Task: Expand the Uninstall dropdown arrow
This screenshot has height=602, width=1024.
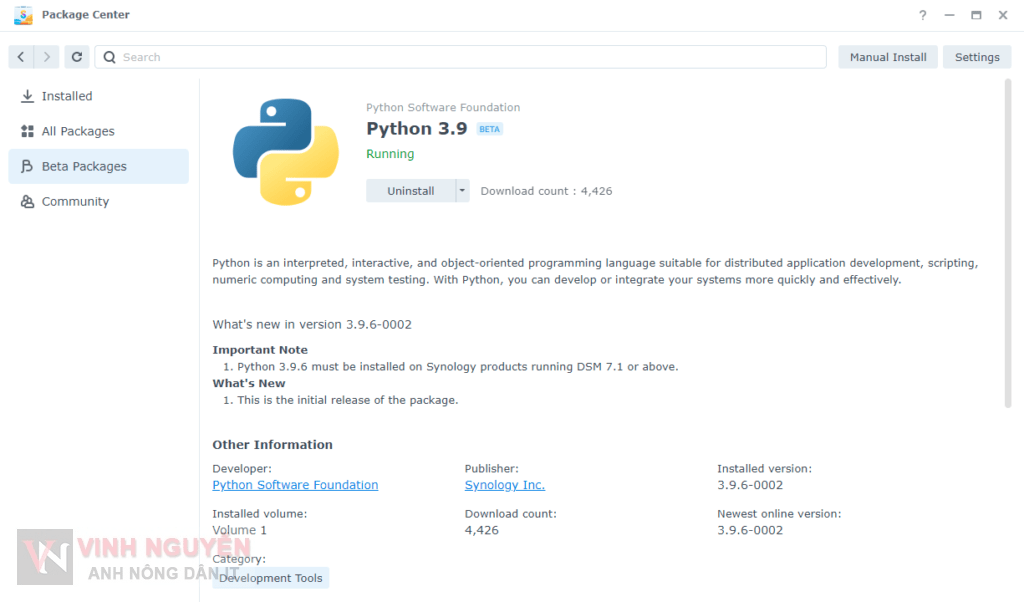Action: click(462, 190)
